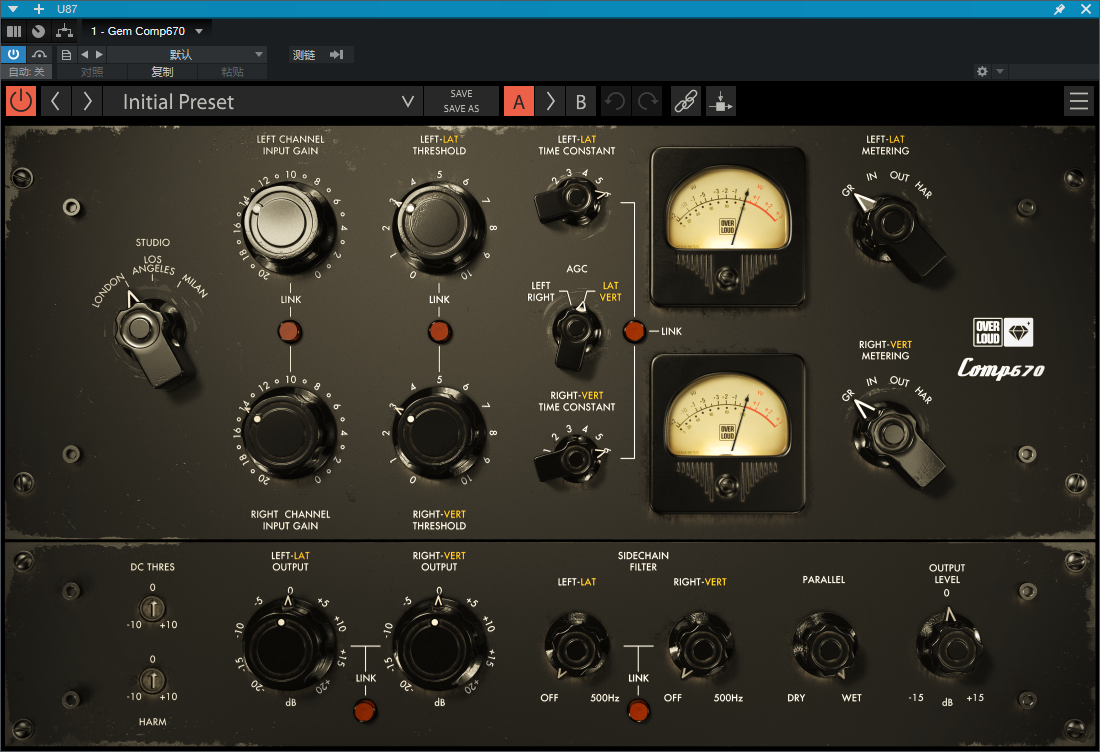Image resolution: width=1100 pixels, height=752 pixels.
Task: Click SAVE AS preset button
Action: point(461,109)
